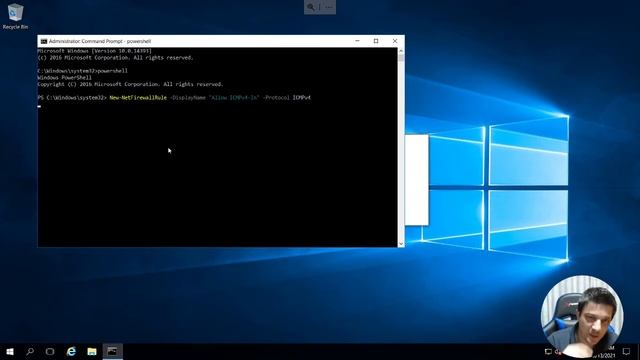This screenshot has width=640, height=360.
Task: Click scrollbar down arrow in Command Prompt
Action: [401, 244]
